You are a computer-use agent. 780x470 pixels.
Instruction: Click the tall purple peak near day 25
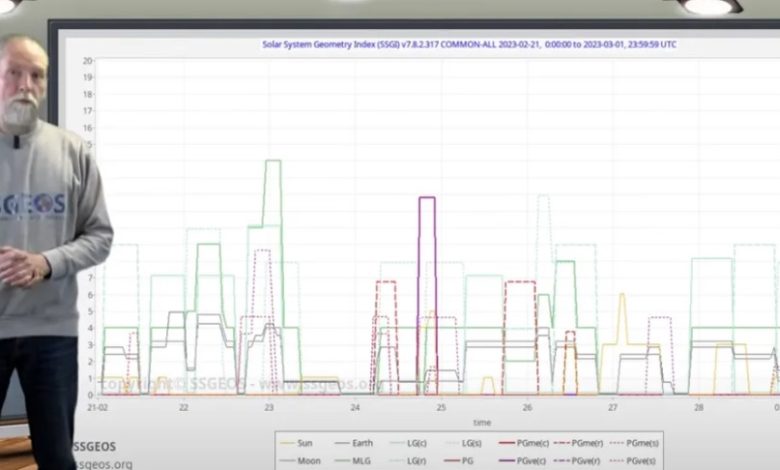coord(427,200)
